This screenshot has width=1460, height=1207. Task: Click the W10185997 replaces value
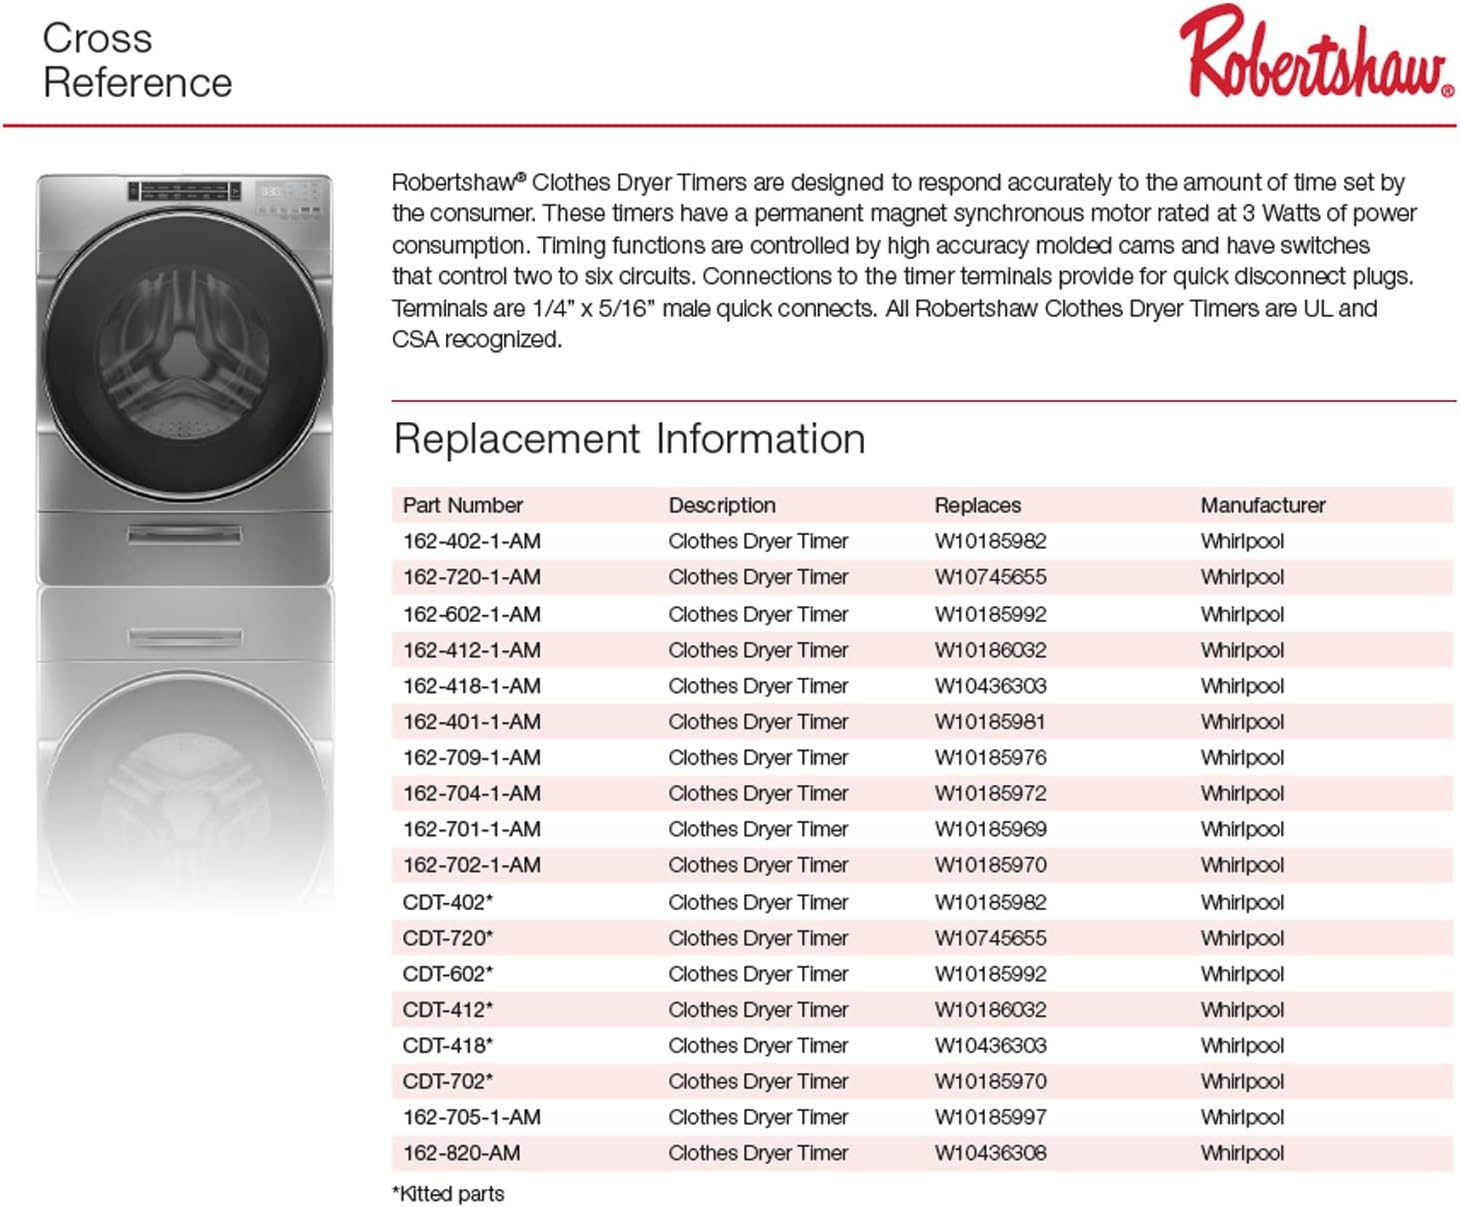991,1117
